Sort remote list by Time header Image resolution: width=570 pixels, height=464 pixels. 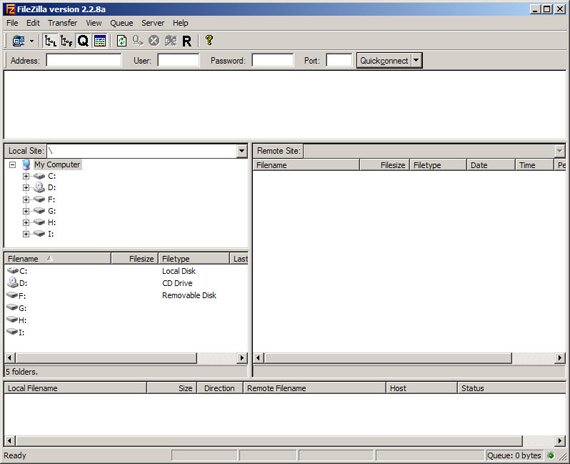[534, 165]
